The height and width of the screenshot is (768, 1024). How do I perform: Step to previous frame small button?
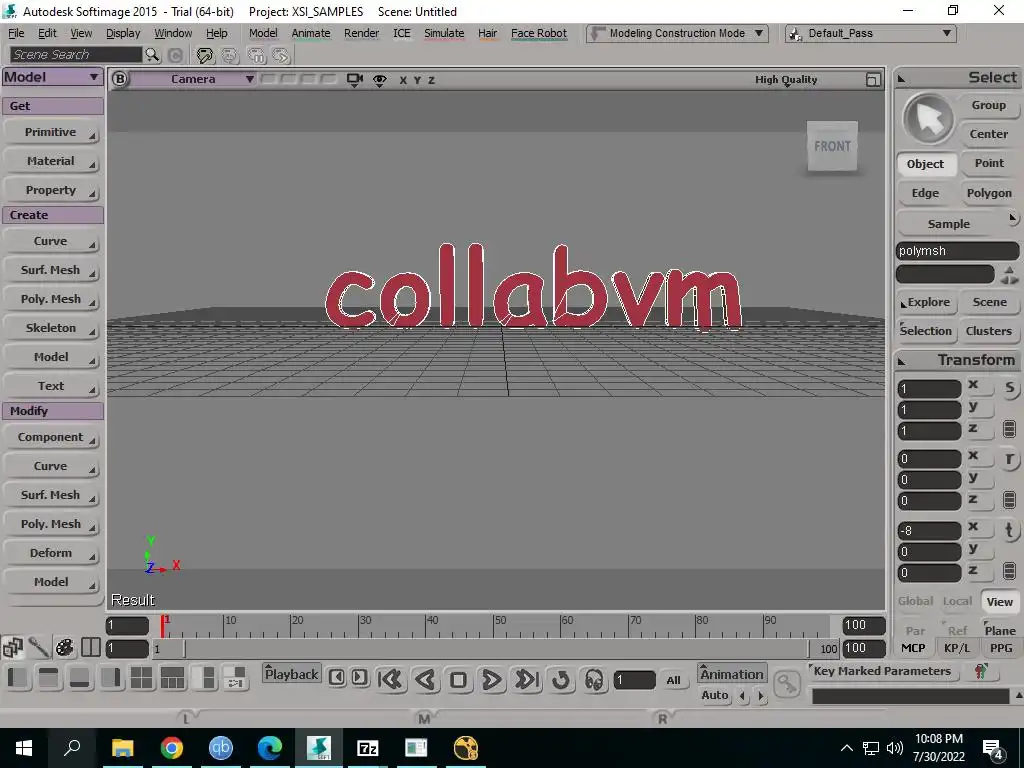tap(336, 677)
